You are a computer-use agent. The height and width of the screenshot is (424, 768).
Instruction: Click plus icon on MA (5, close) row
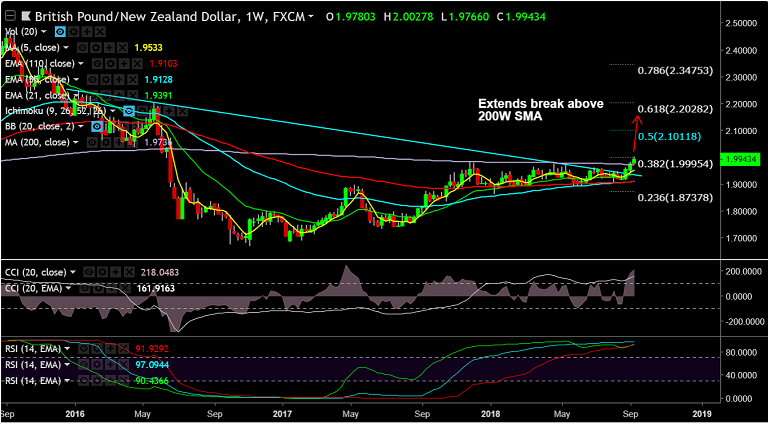click(109, 48)
